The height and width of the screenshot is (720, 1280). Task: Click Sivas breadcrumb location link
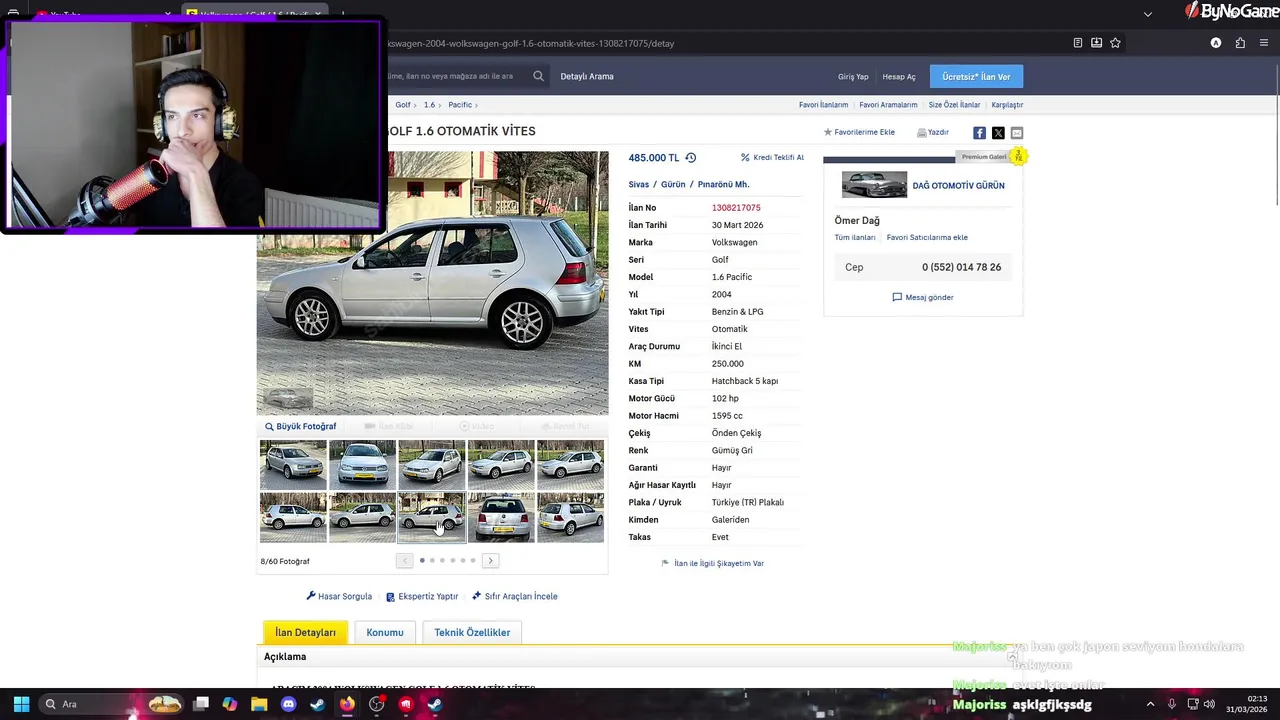pos(639,184)
